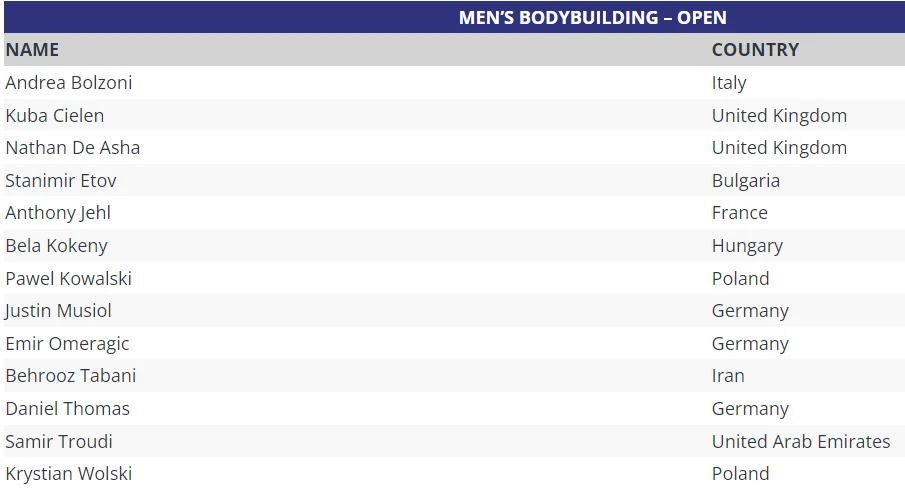Click the name Bela Kokeny
Image resolution: width=905 pixels, height=489 pixels.
point(57,246)
